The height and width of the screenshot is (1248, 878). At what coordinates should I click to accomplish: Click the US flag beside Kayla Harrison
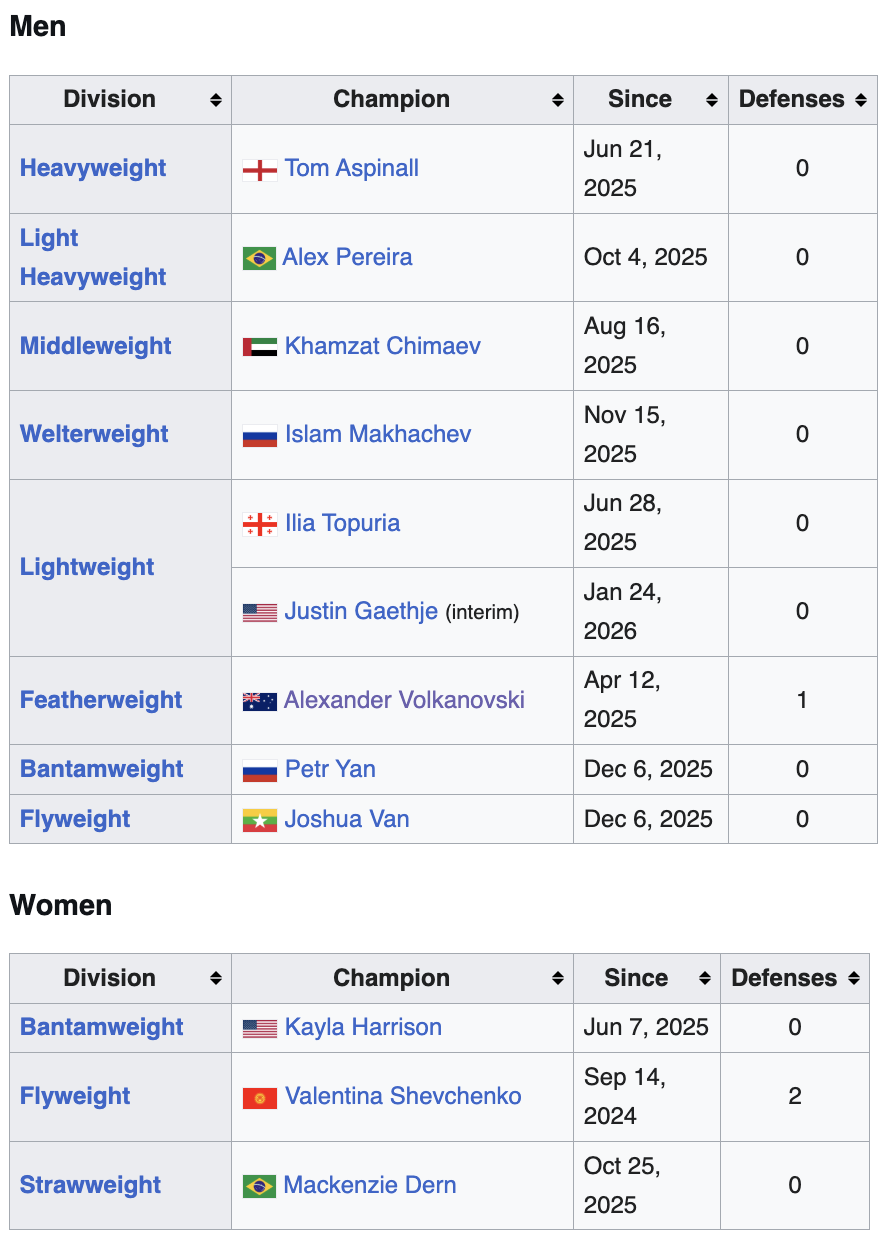click(x=260, y=1028)
